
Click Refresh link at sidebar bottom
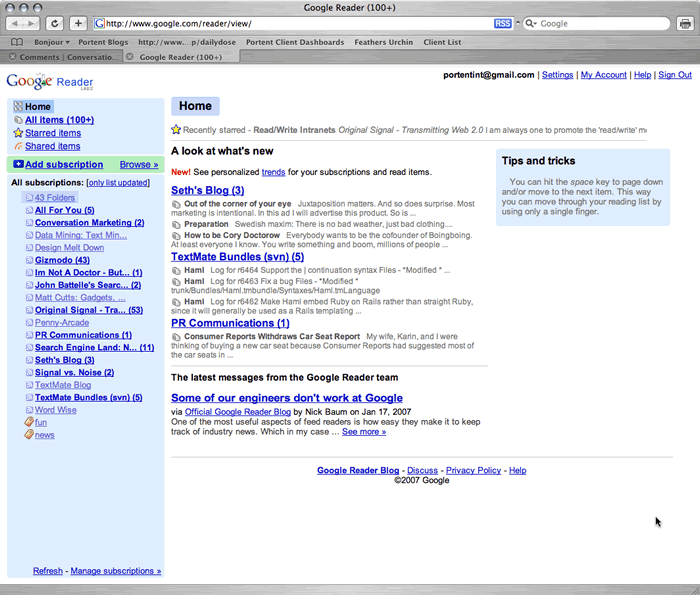(48, 571)
